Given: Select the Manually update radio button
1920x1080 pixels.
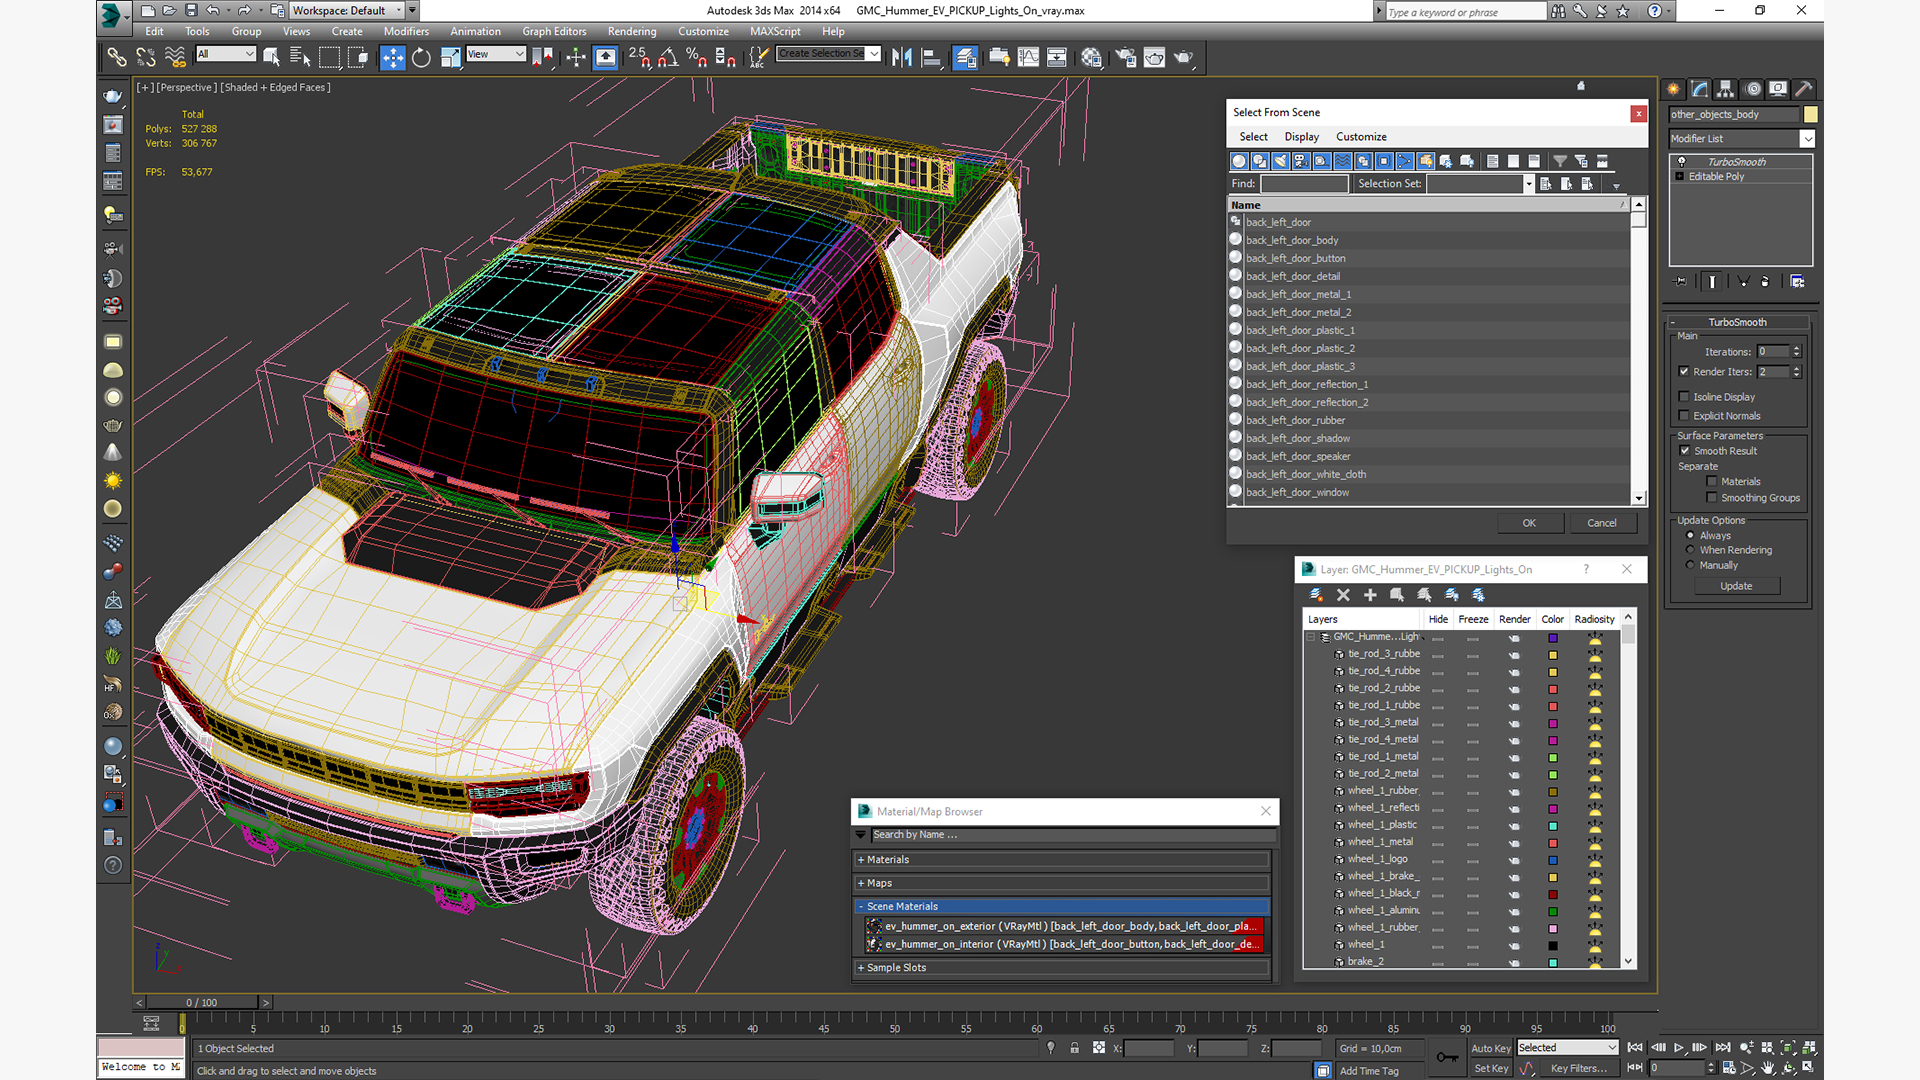Looking at the screenshot, I should click(1691, 565).
